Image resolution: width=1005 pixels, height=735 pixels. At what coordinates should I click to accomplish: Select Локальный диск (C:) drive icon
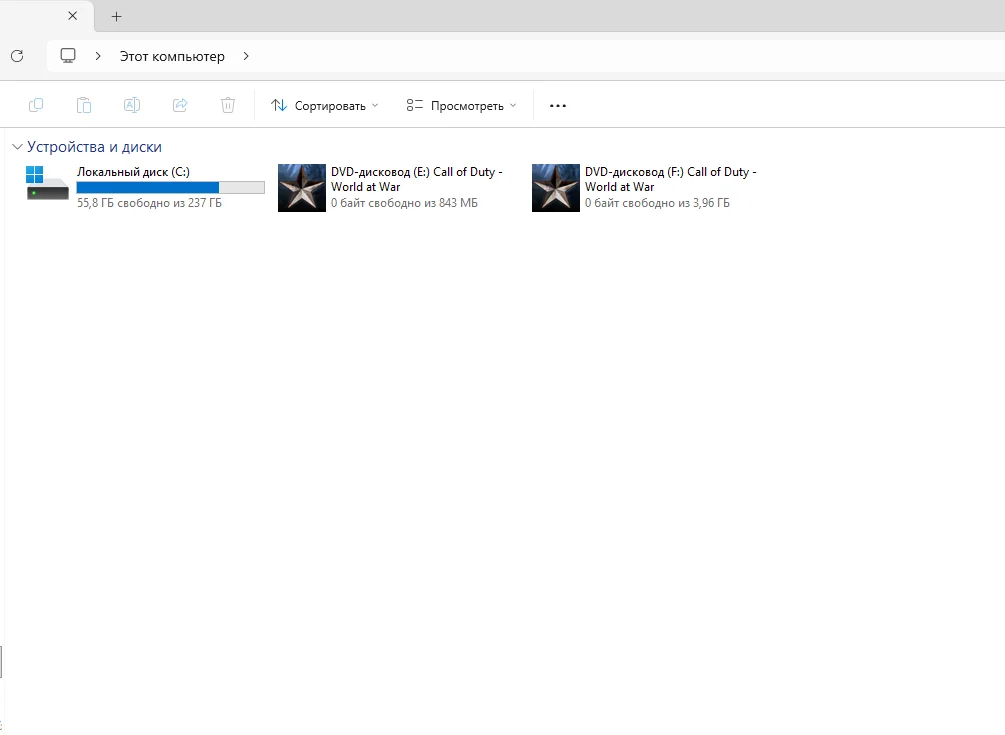pos(47,183)
